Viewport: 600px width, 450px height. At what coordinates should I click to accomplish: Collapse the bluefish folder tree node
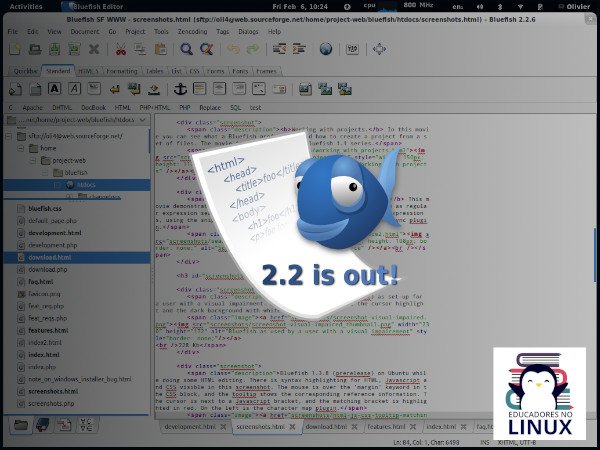tap(45, 173)
